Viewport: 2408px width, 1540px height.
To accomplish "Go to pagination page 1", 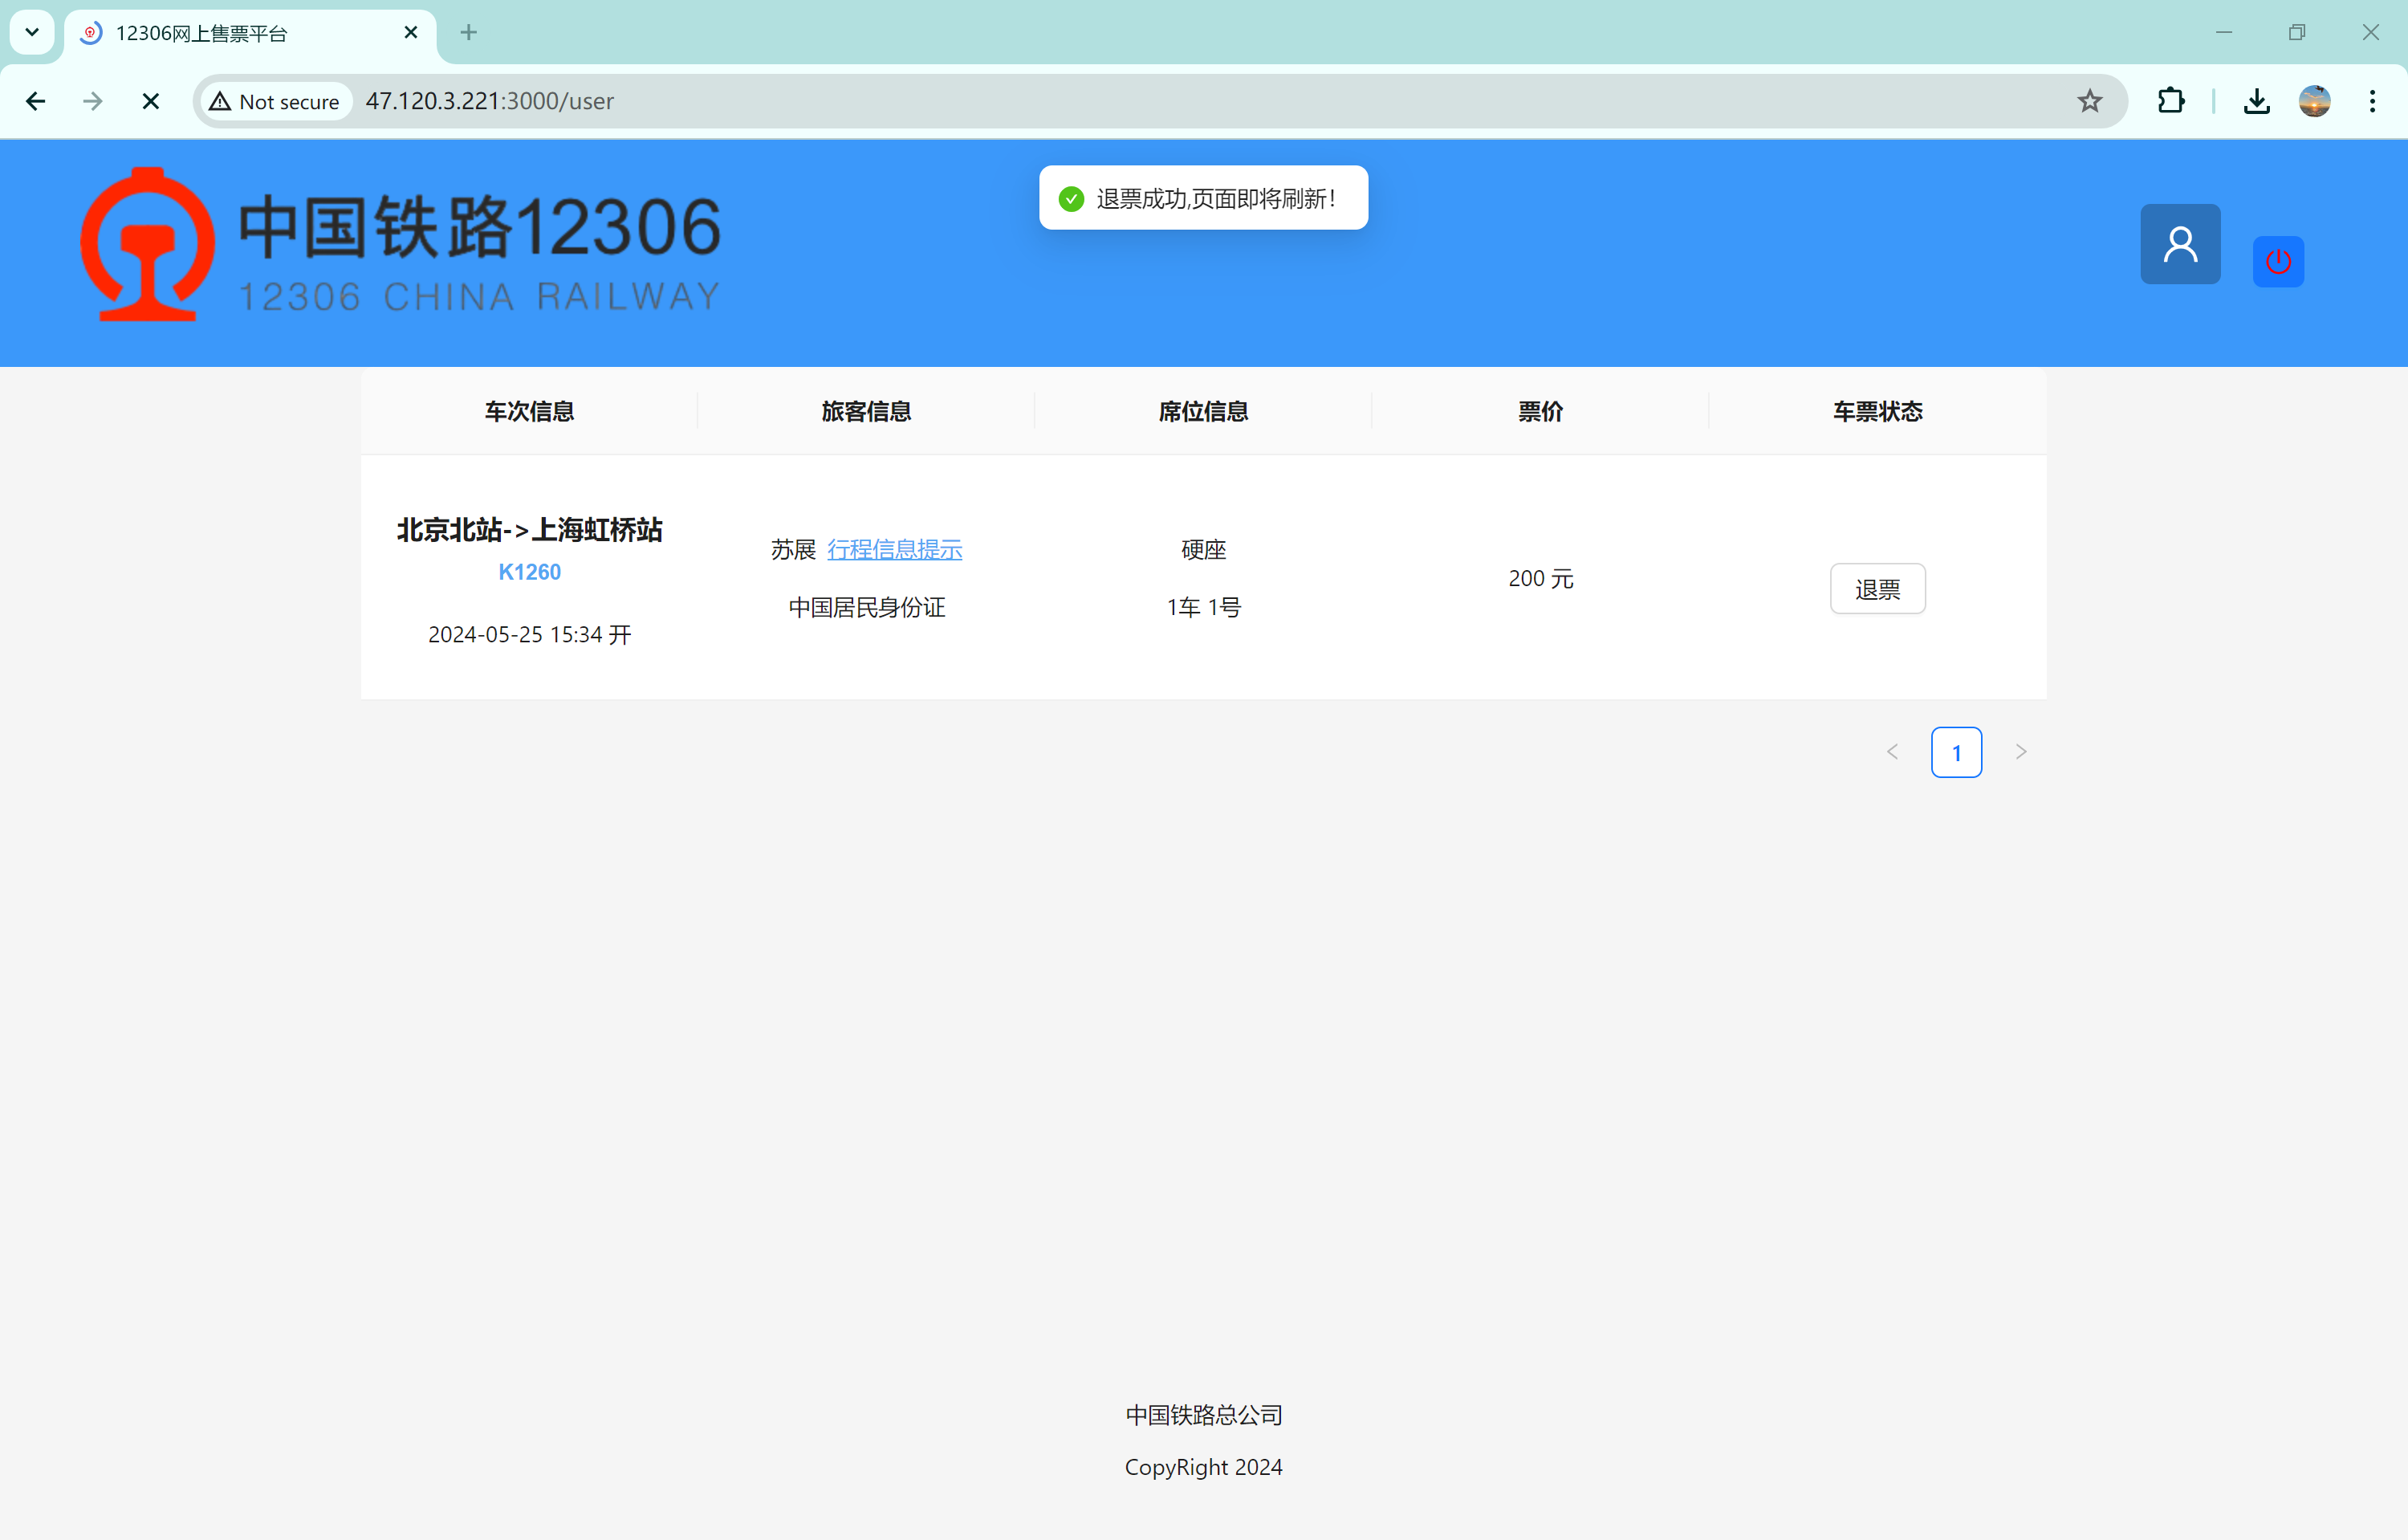I will (1956, 752).
